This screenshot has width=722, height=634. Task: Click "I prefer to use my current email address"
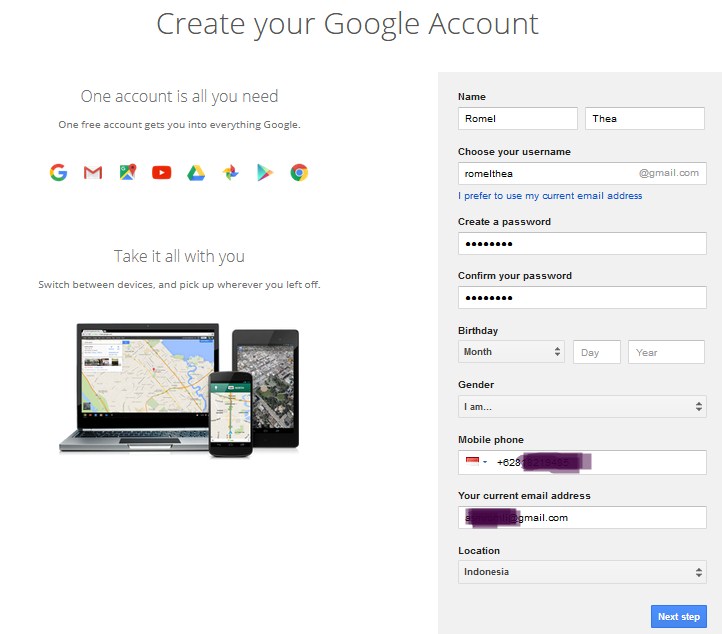[x=550, y=196]
